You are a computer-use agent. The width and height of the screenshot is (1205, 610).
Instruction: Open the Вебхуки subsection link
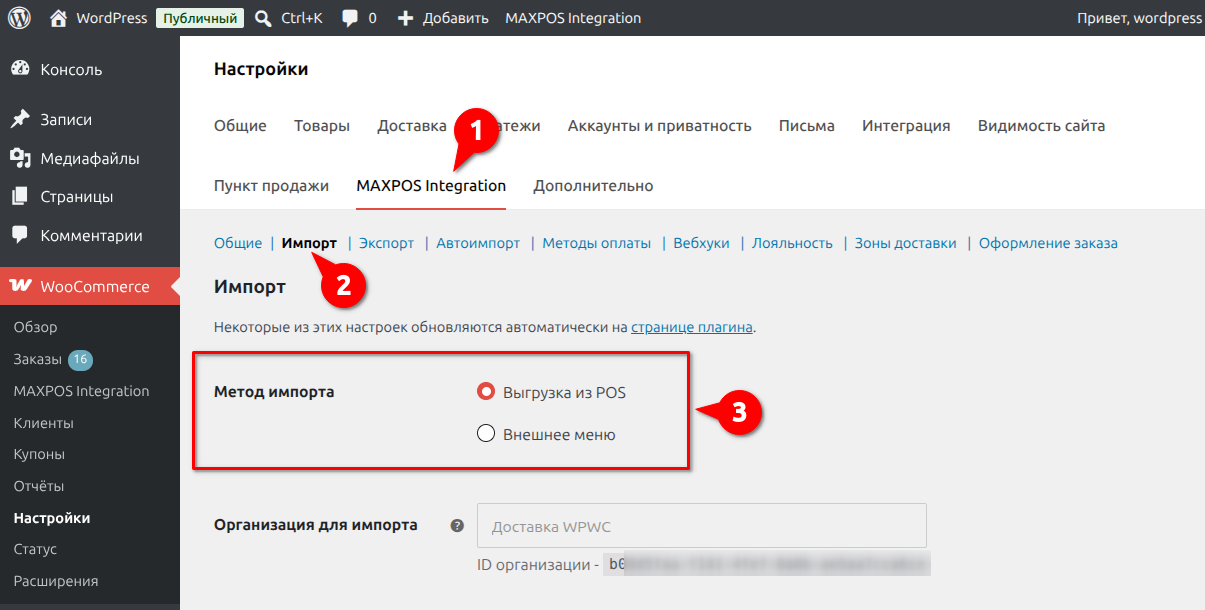(x=701, y=243)
